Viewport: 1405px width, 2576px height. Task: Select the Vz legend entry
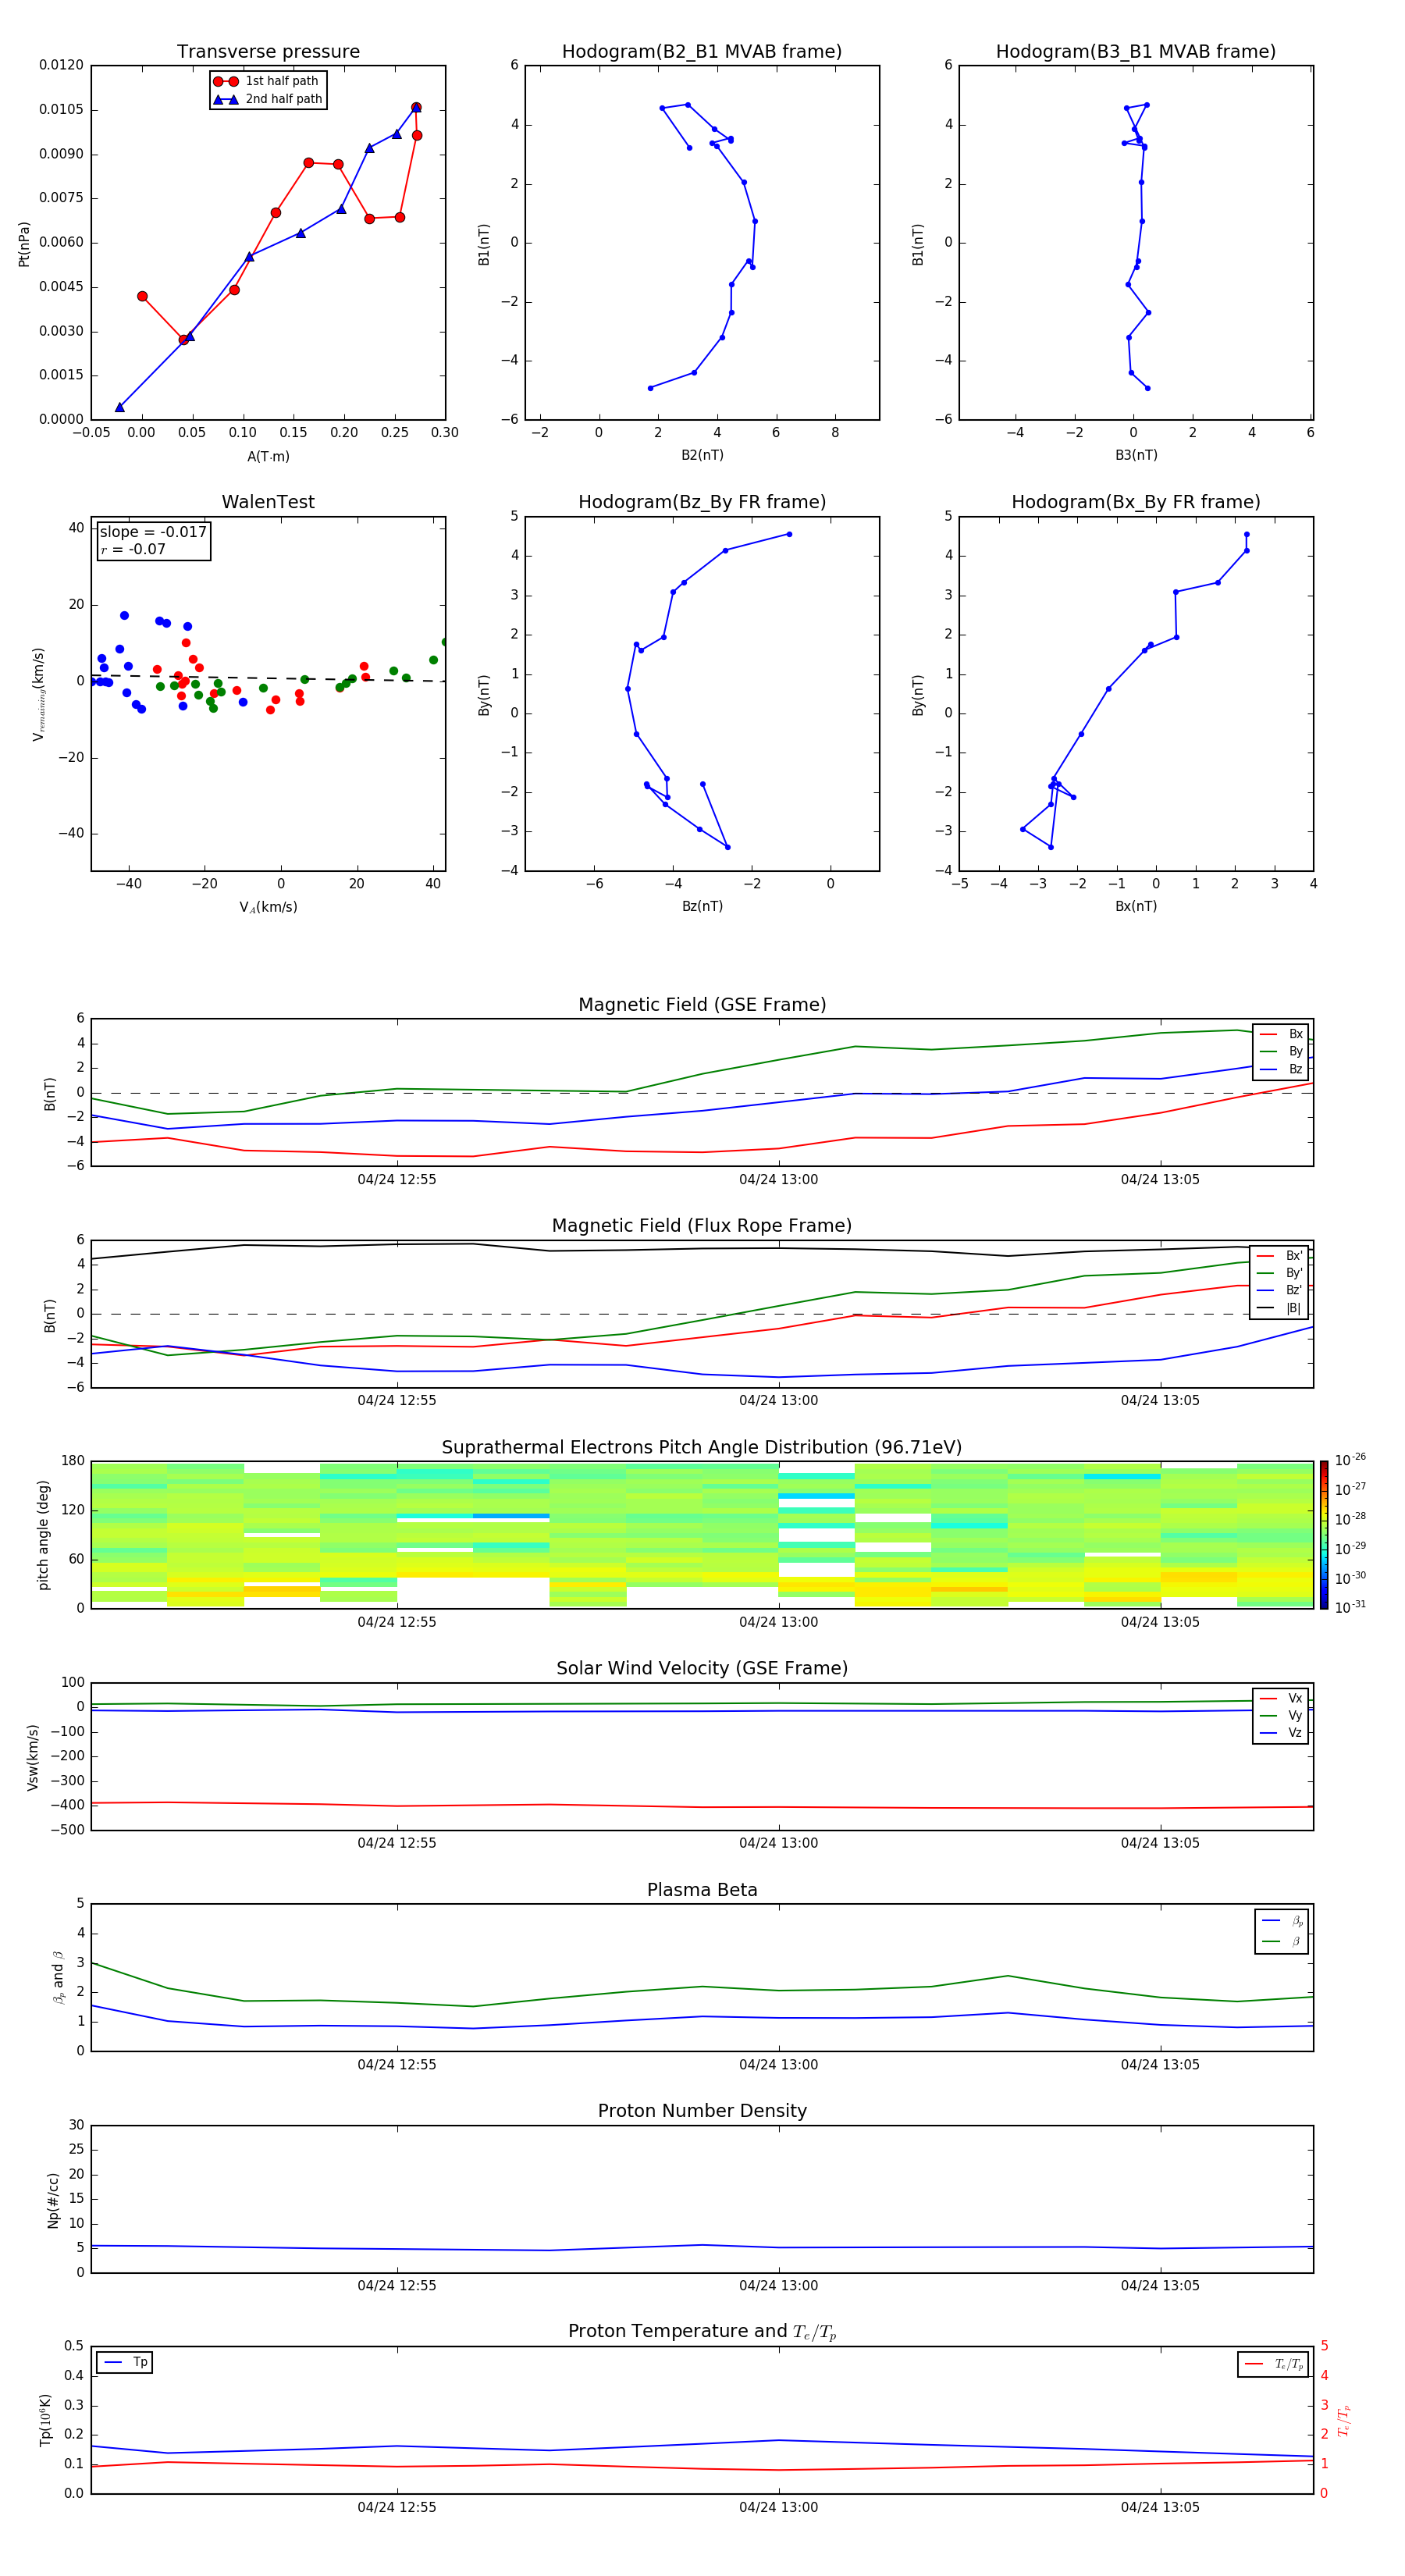[x=1282, y=1733]
